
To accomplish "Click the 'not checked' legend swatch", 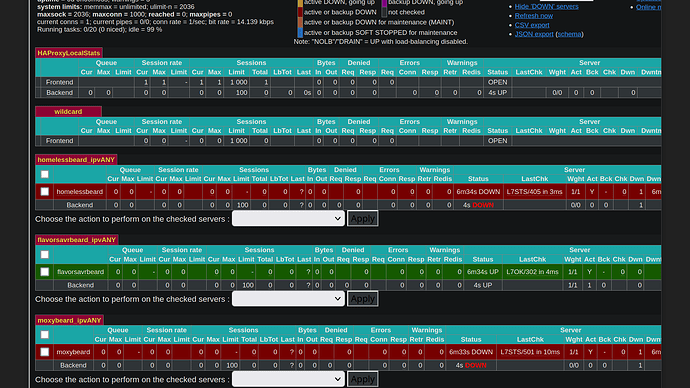I will point(384,12).
